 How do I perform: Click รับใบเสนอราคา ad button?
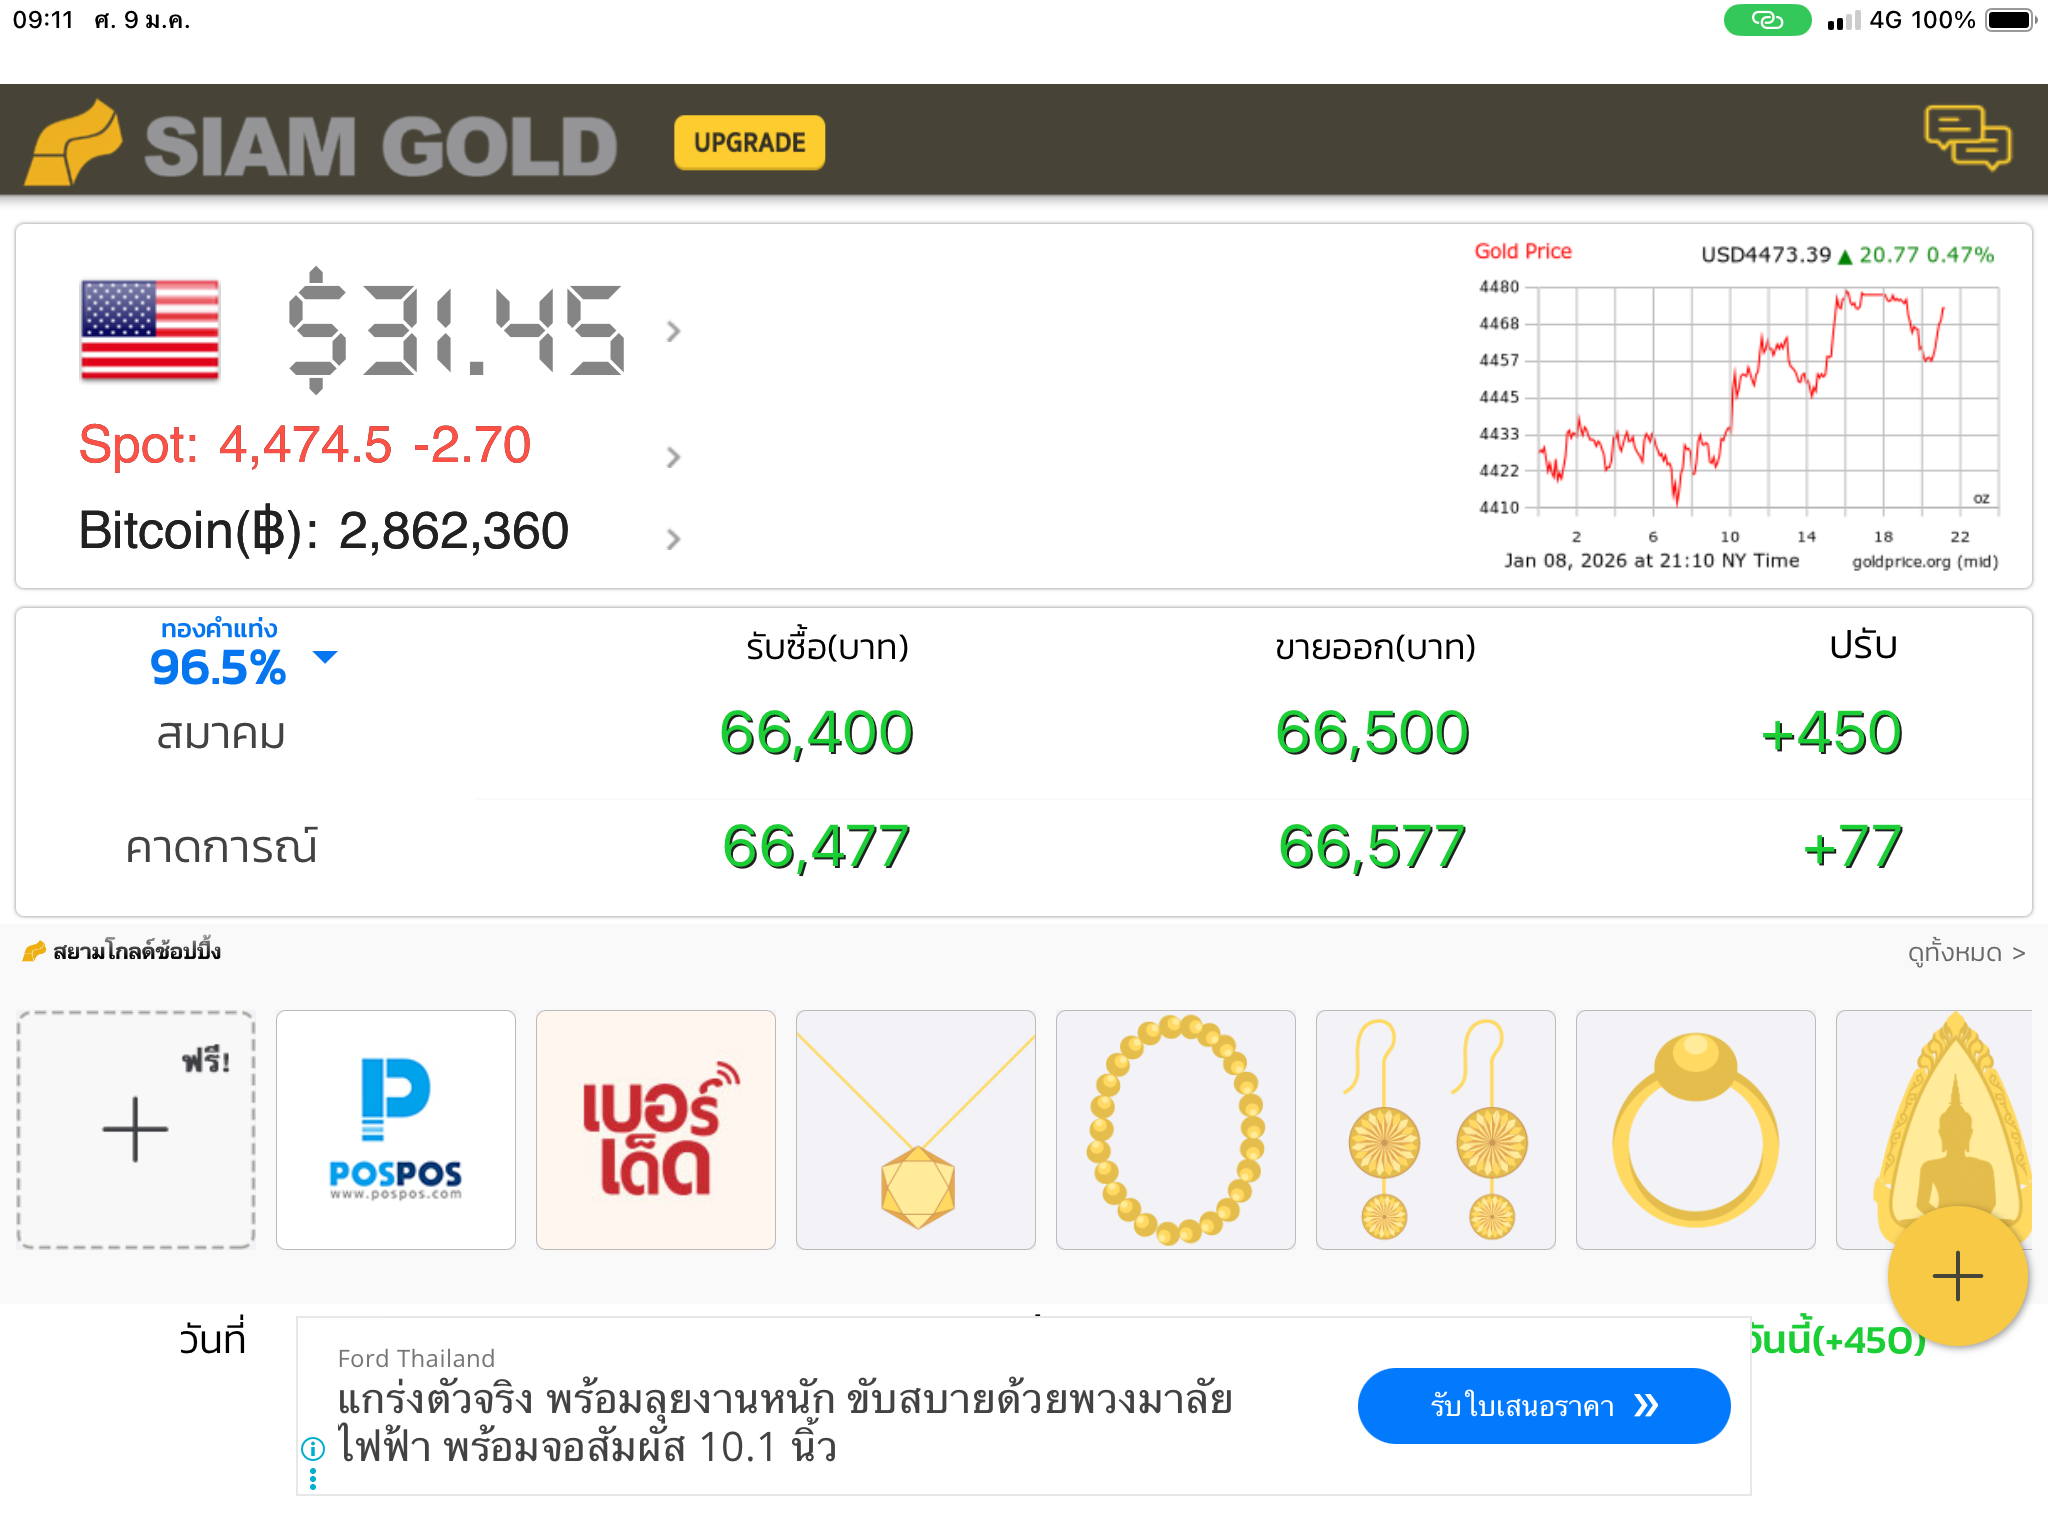1543,1406
